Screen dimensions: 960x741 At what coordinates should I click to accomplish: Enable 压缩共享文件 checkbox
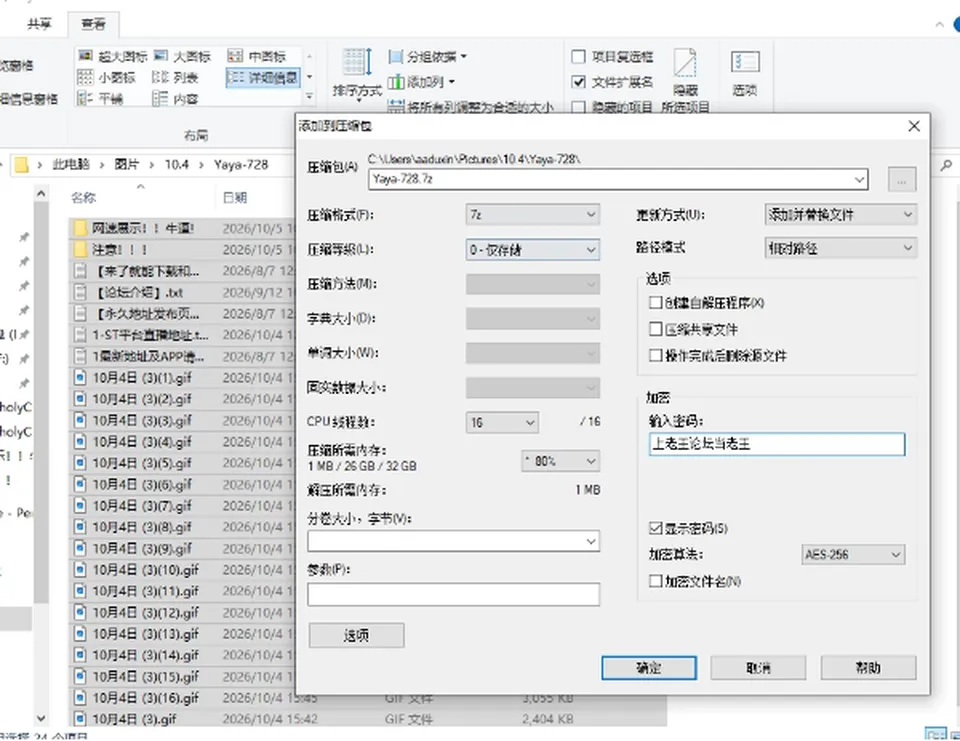[656, 329]
